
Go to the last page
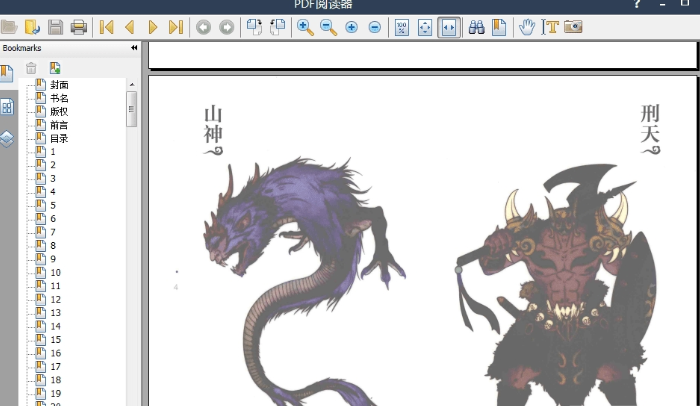(176, 27)
